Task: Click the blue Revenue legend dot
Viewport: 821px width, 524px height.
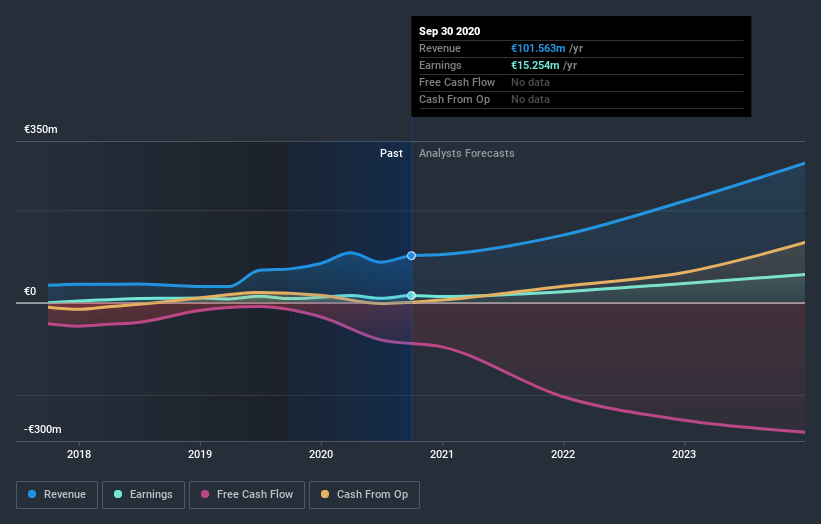Action: tap(32, 494)
